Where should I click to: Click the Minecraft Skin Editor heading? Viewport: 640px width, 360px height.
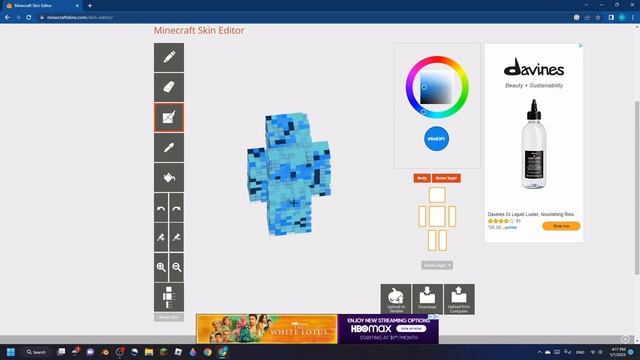[x=199, y=31]
